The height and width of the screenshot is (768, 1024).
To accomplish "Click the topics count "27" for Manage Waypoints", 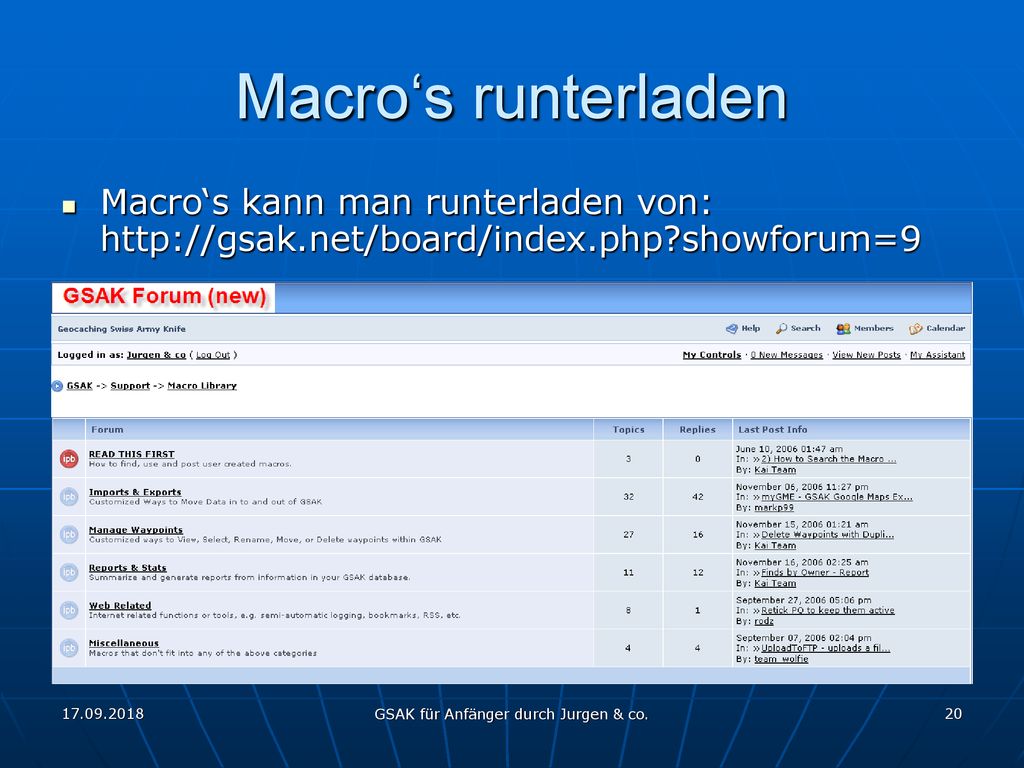I will click(628, 535).
